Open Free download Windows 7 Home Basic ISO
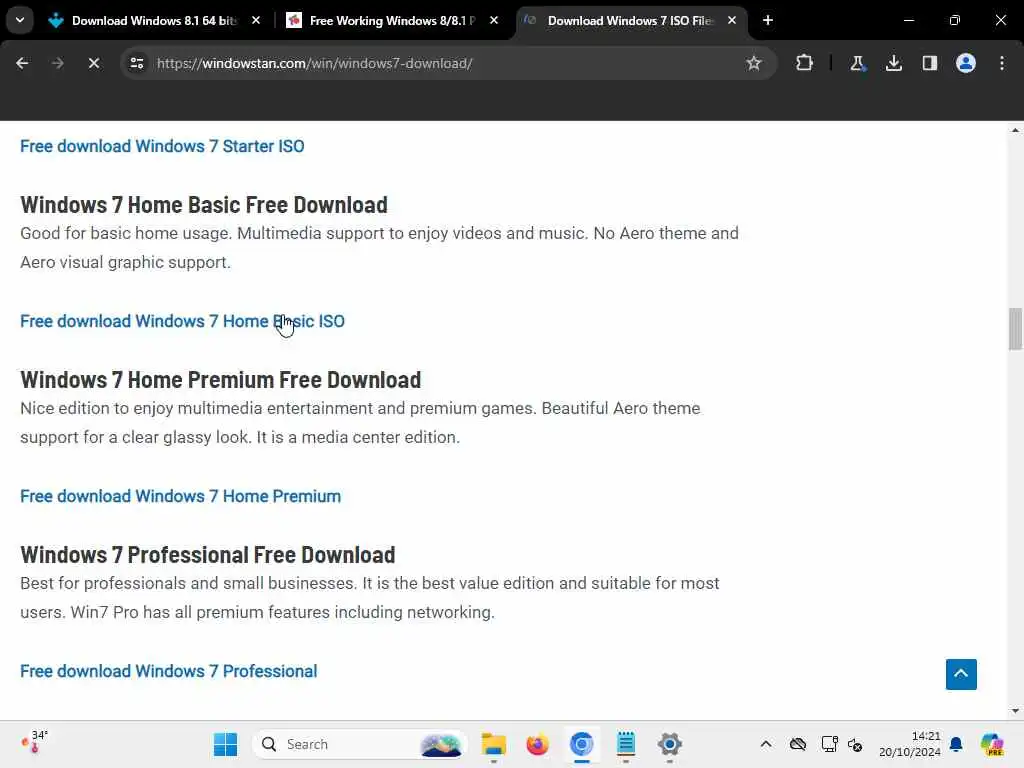This screenshot has height=768, width=1024. click(x=182, y=321)
